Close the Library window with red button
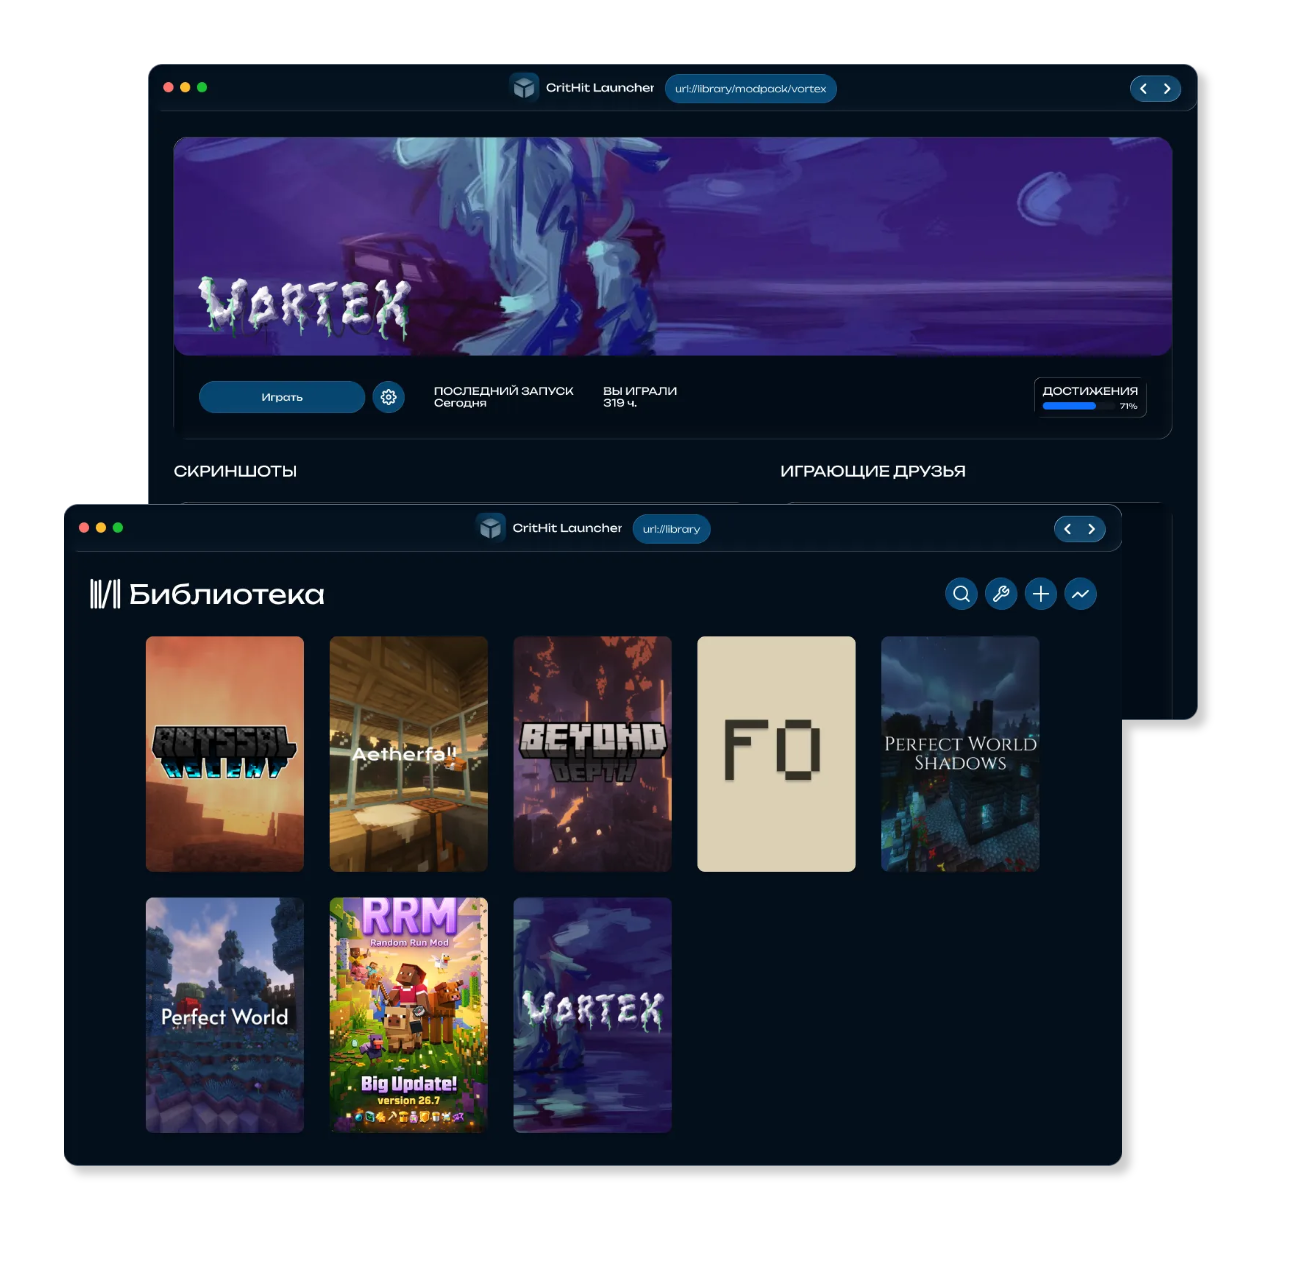 pyautogui.click(x=84, y=528)
